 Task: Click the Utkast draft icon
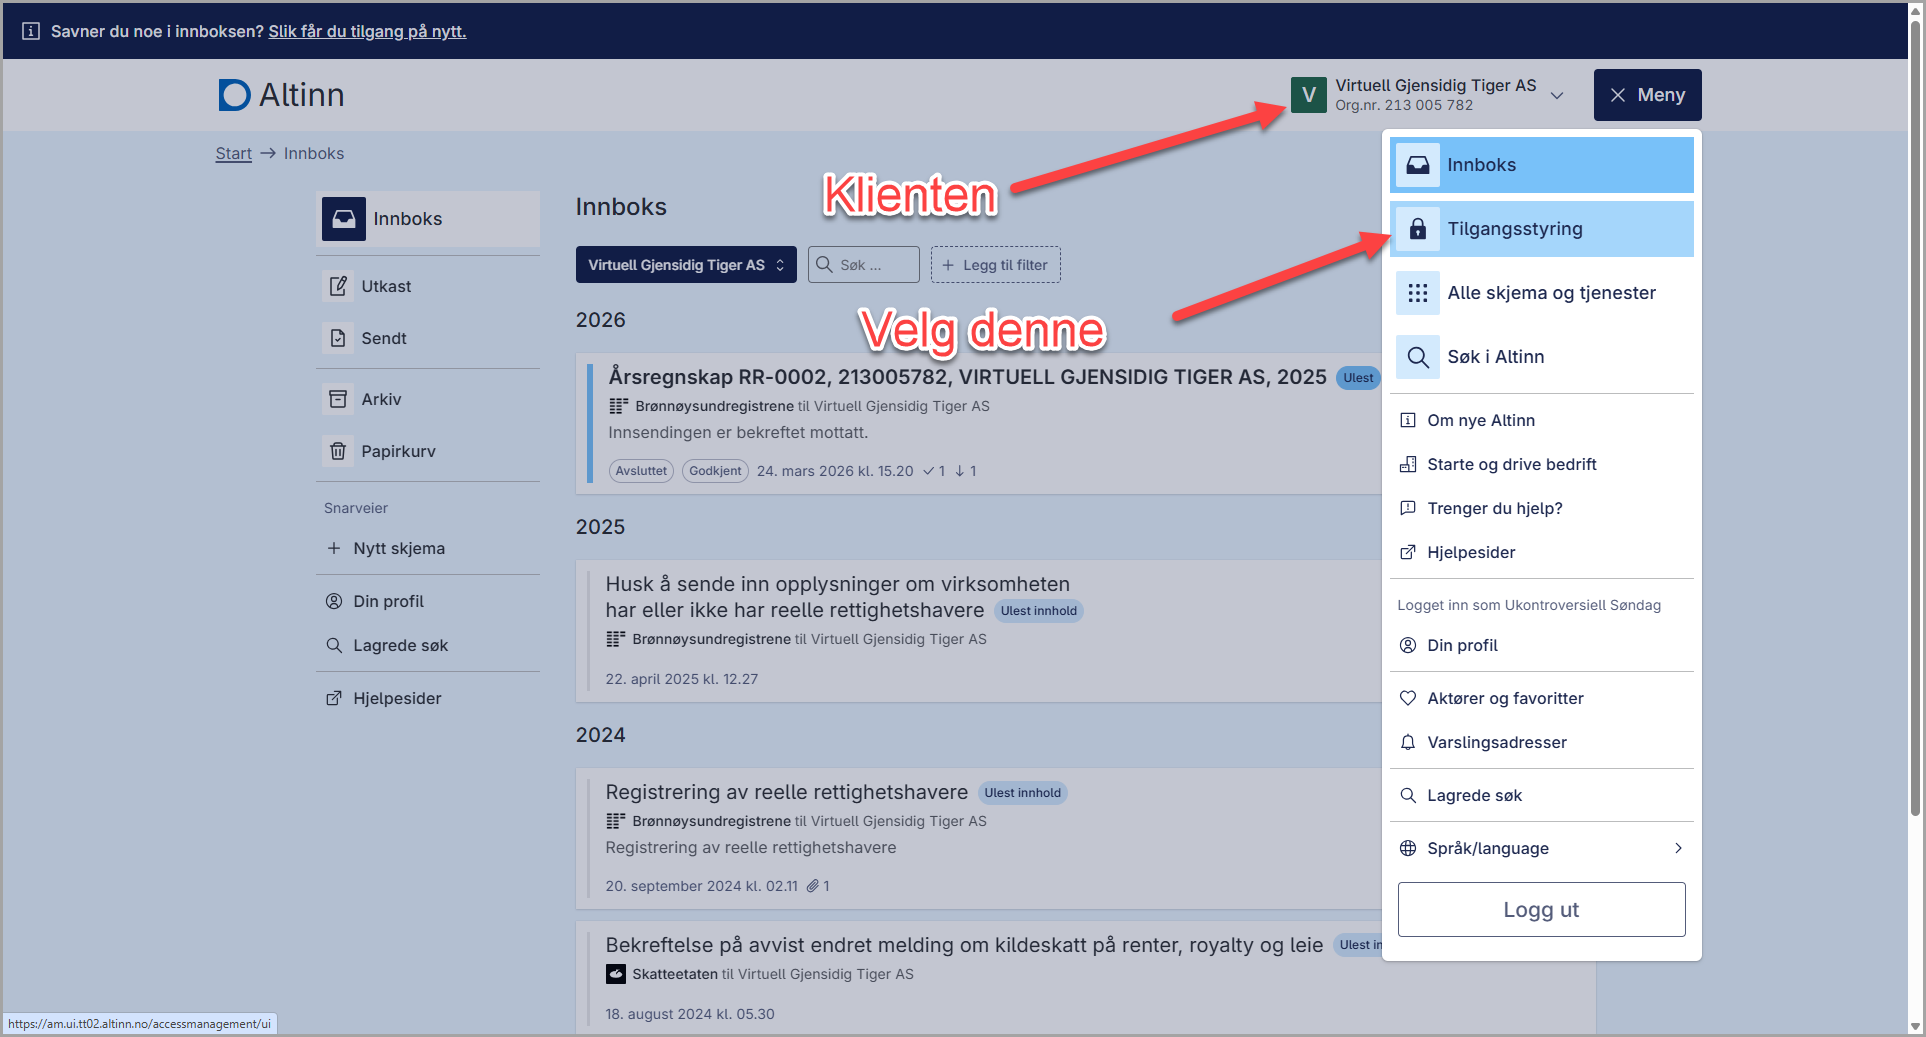tap(338, 286)
